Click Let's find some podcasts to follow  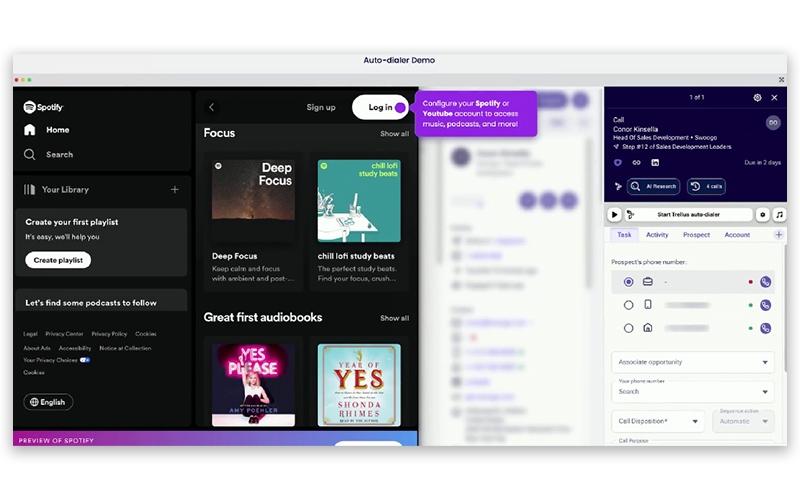pyautogui.click(x=91, y=303)
